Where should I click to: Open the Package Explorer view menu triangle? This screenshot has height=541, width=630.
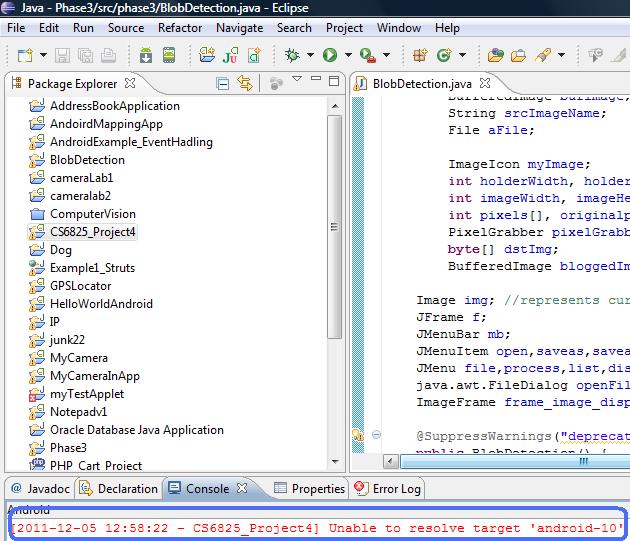[297, 79]
